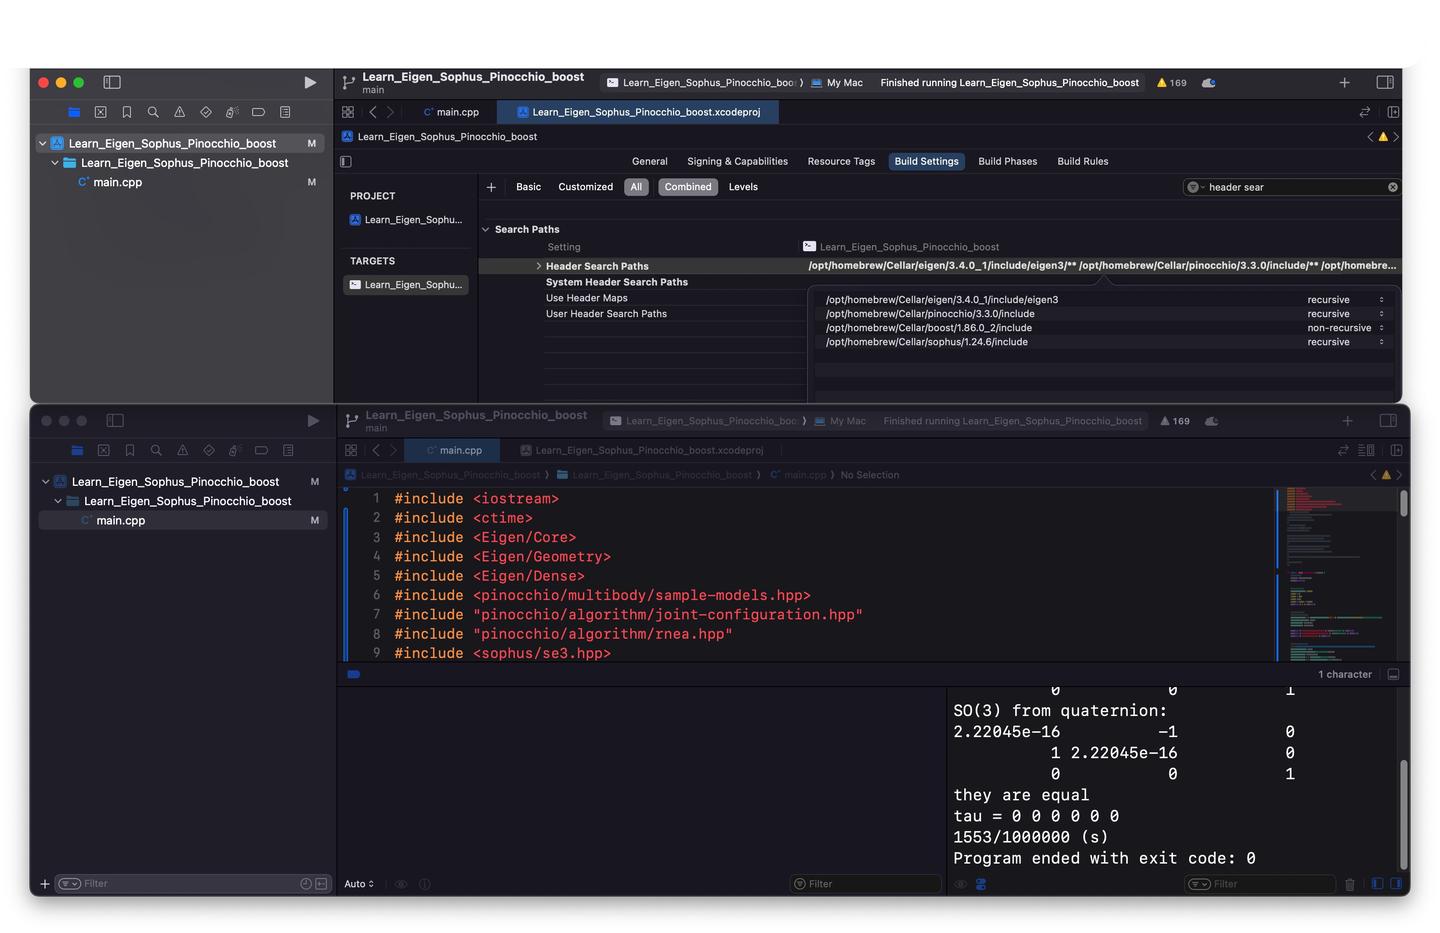Clear the debug console with the trash icon
The height and width of the screenshot is (933, 1440).
click(x=1351, y=884)
